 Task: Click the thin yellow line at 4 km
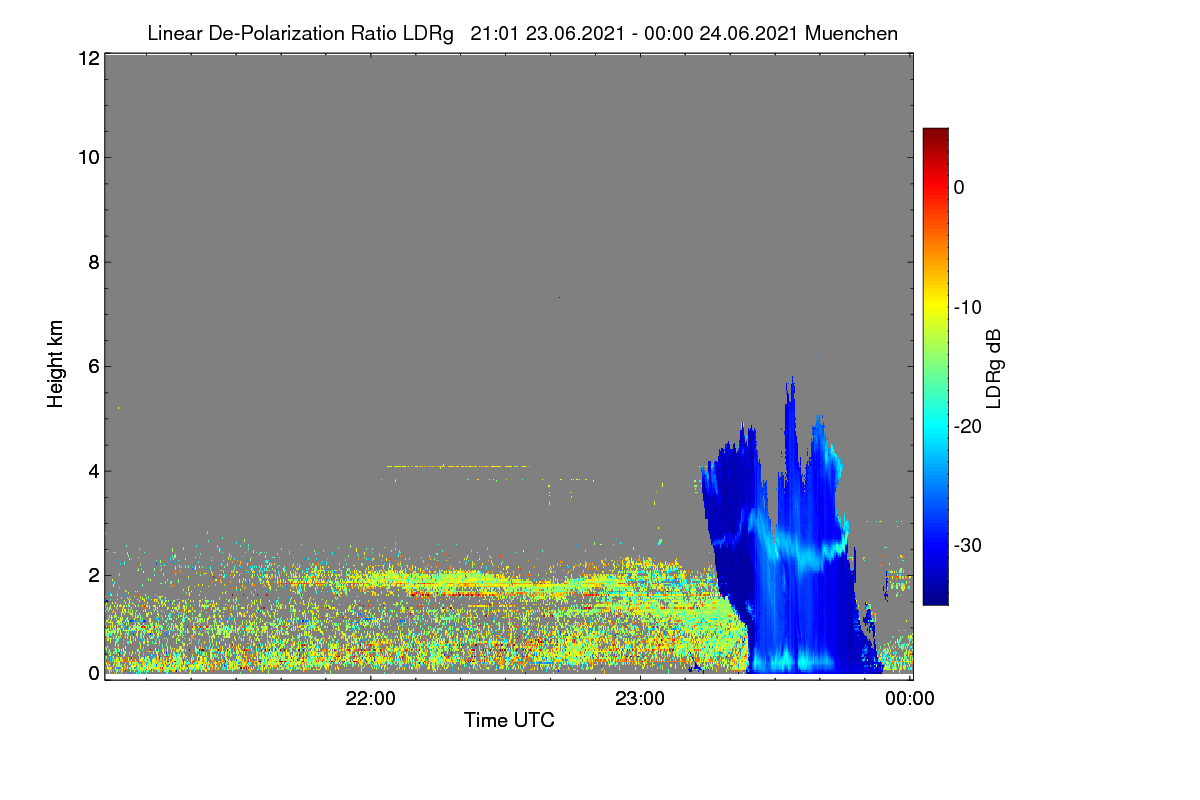click(x=457, y=466)
